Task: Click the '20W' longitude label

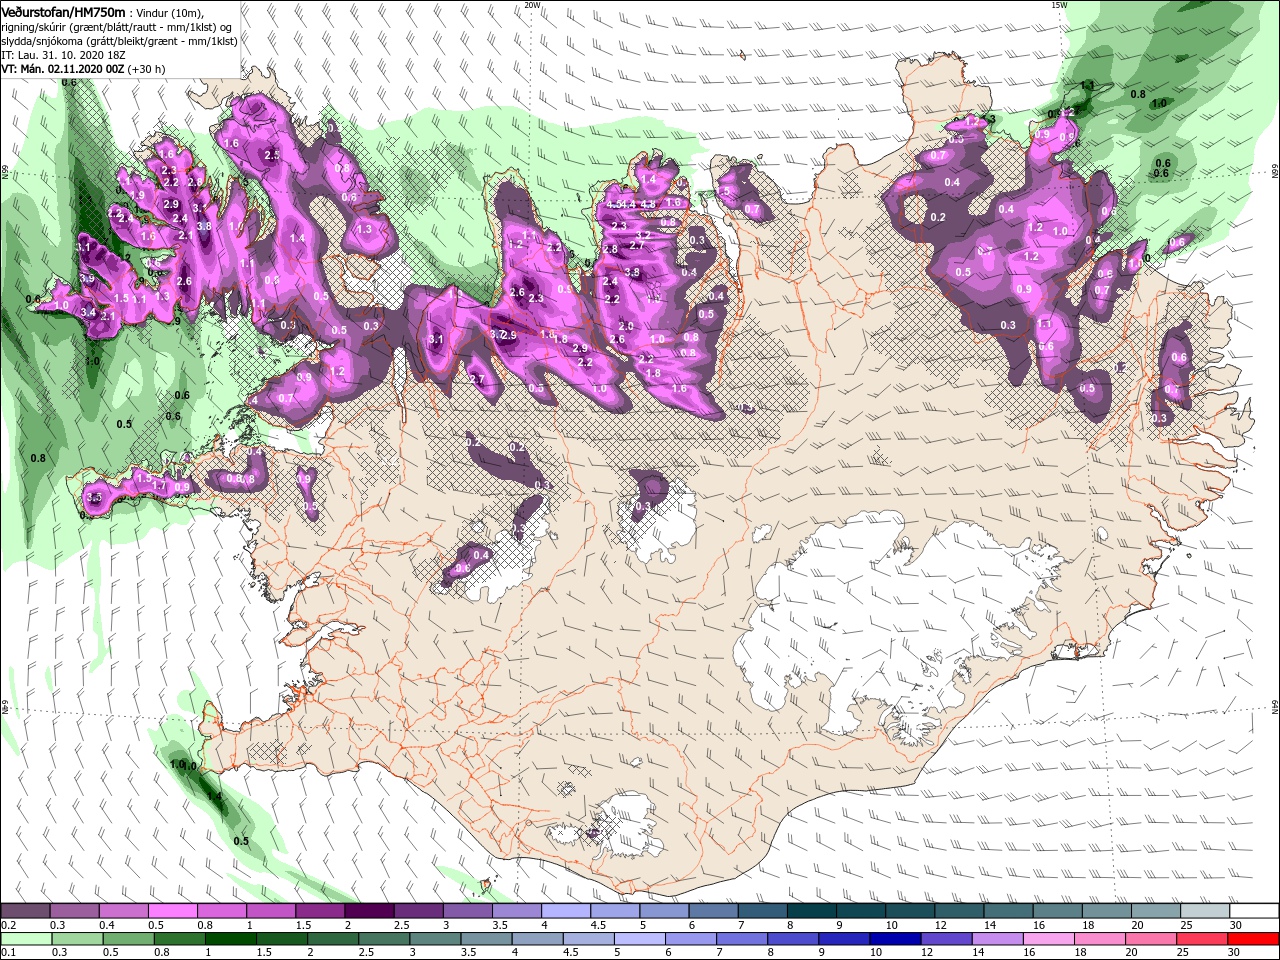Action: click(x=532, y=5)
